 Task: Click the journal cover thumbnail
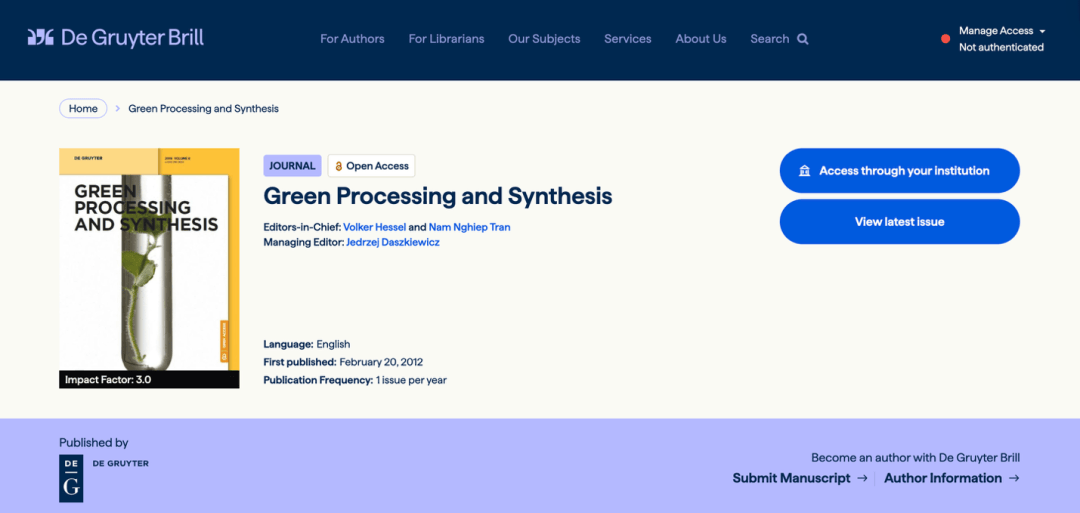pyautogui.click(x=149, y=268)
